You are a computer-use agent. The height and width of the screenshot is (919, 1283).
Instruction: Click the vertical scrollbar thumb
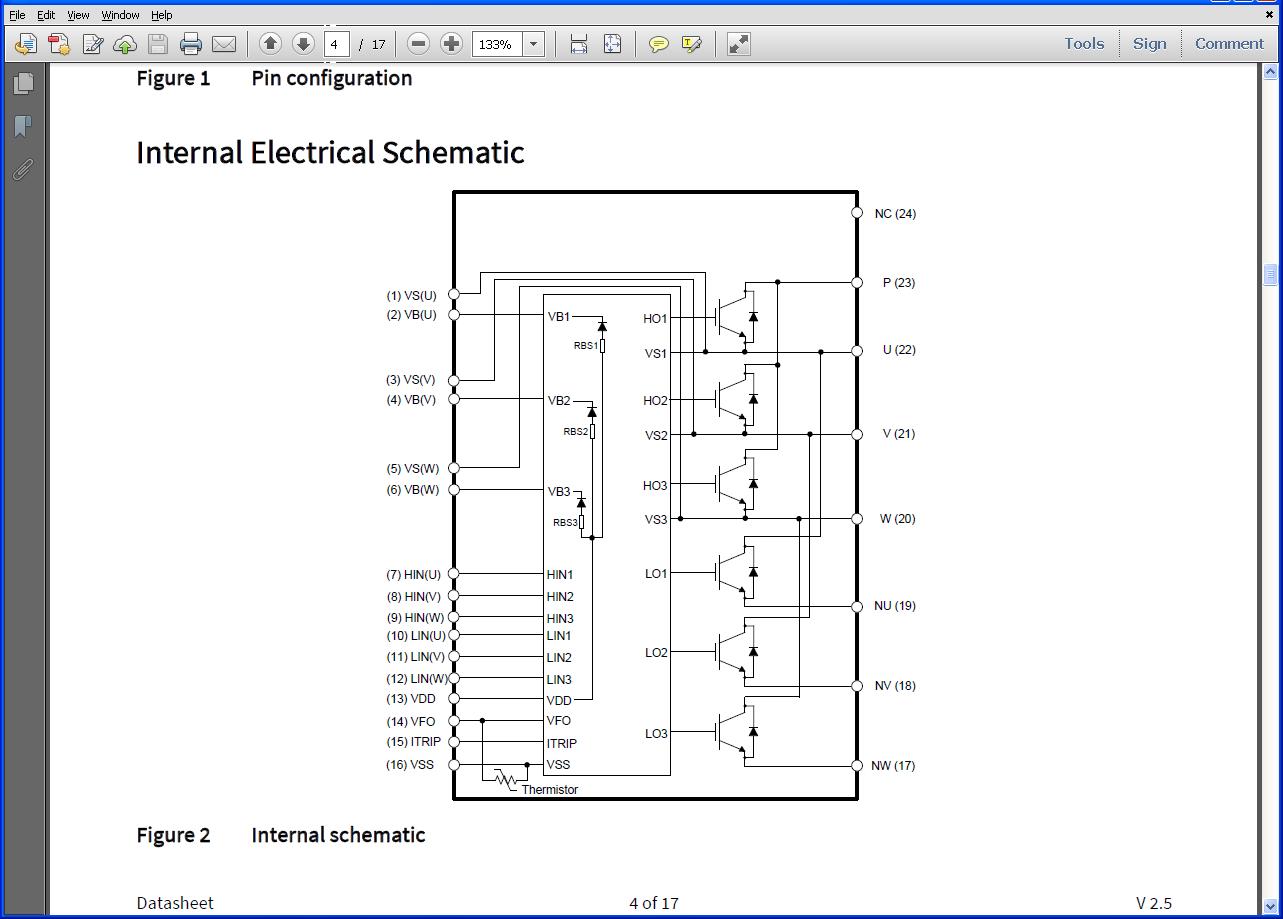[x=1271, y=274]
